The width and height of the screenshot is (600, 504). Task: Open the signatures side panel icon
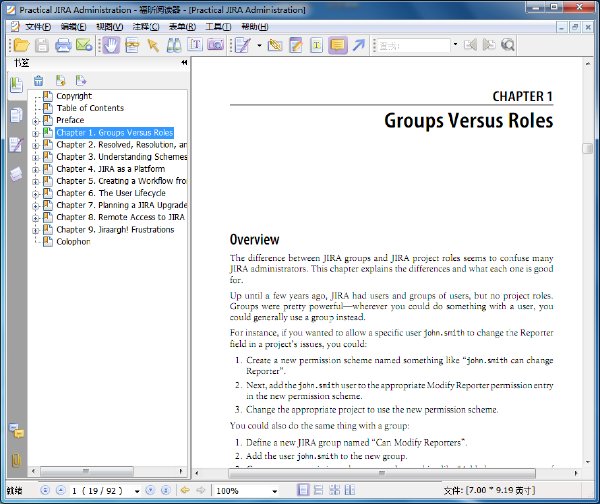(16, 145)
